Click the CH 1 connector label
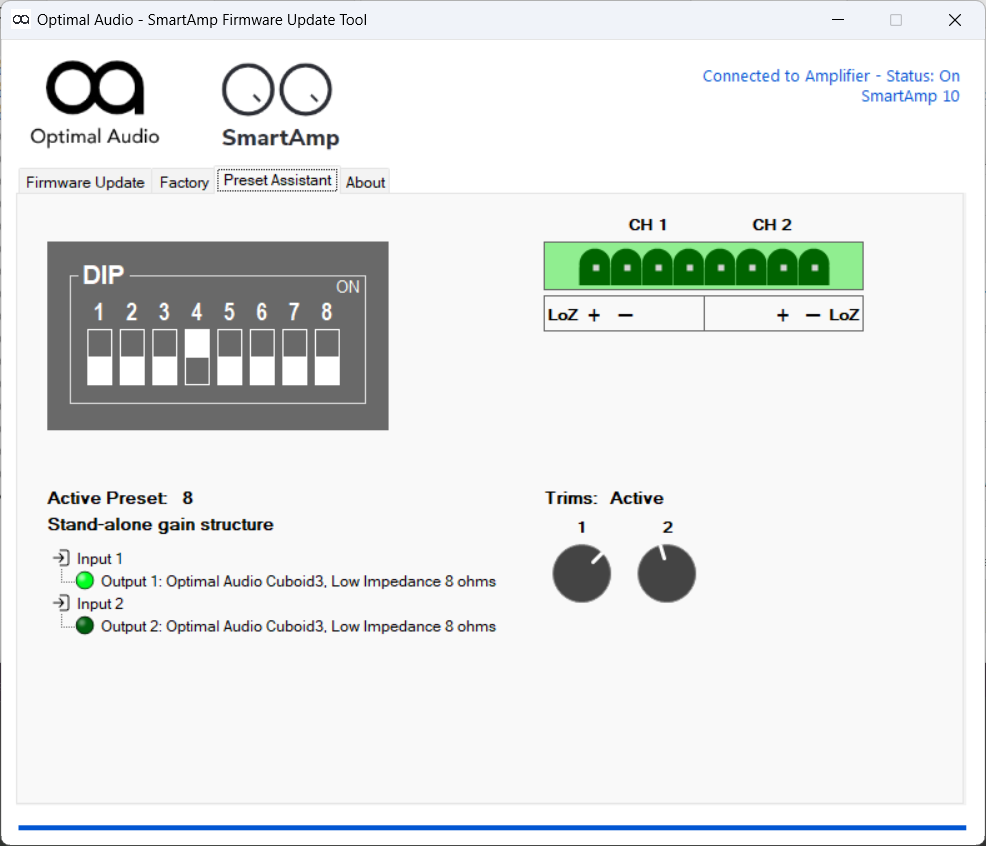This screenshot has width=986, height=846. [x=648, y=225]
